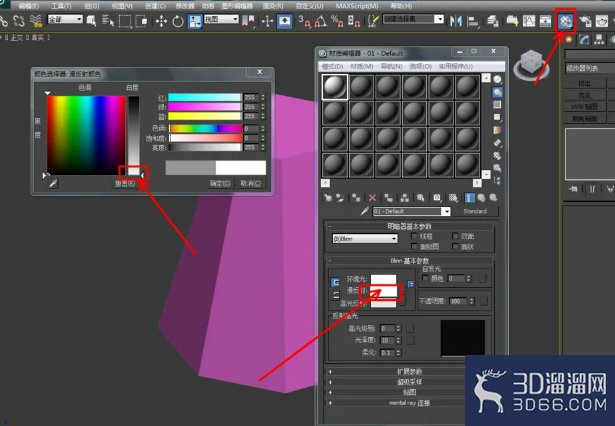Click the Bind to Space Warp icon

point(36,21)
